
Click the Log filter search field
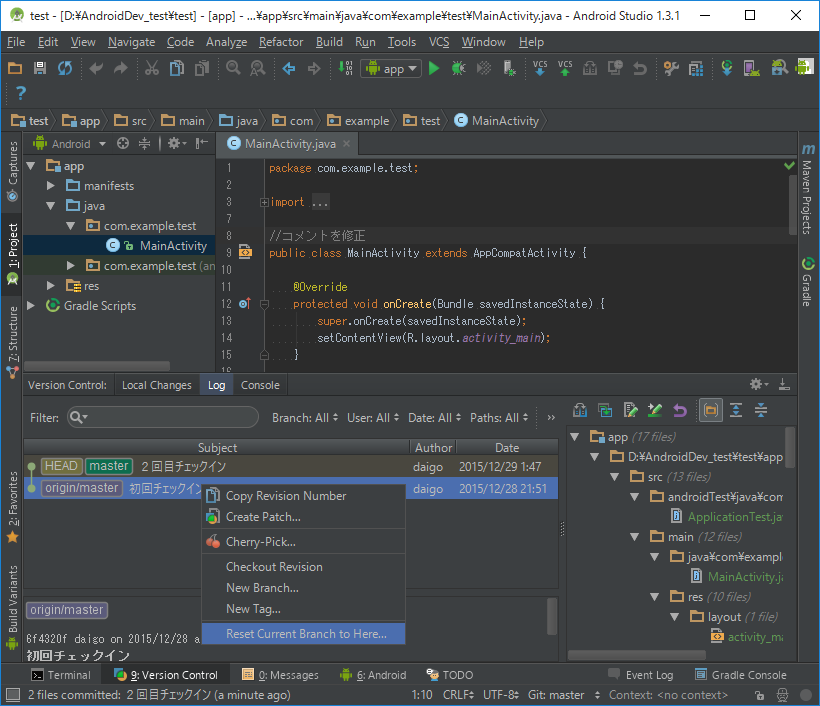pyautogui.click(x=163, y=417)
